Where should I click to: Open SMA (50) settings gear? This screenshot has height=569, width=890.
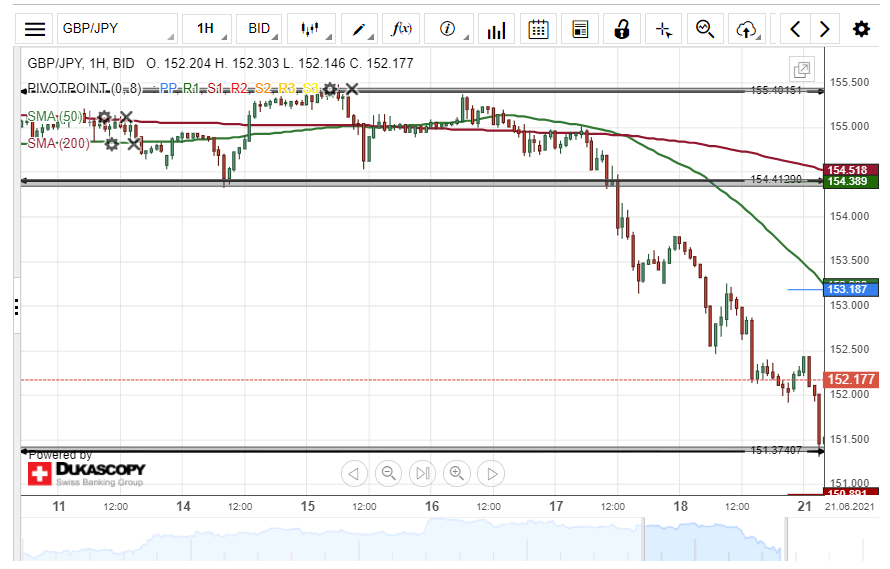click(x=104, y=118)
